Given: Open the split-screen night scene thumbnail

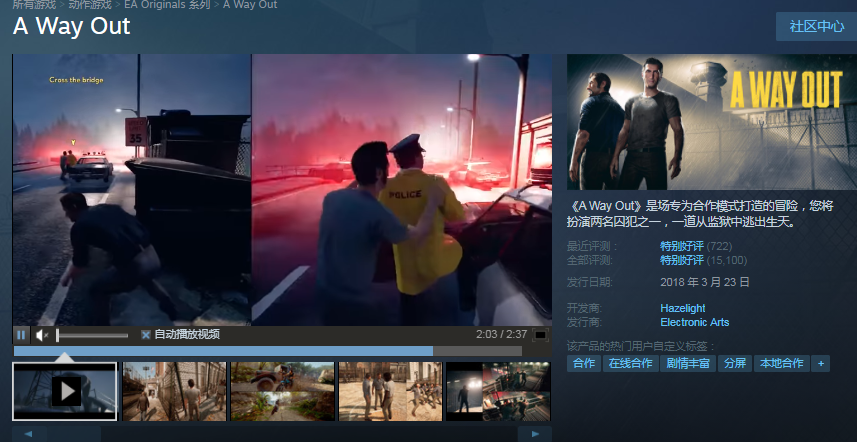Looking at the screenshot, I should click(x=498, y=391).
